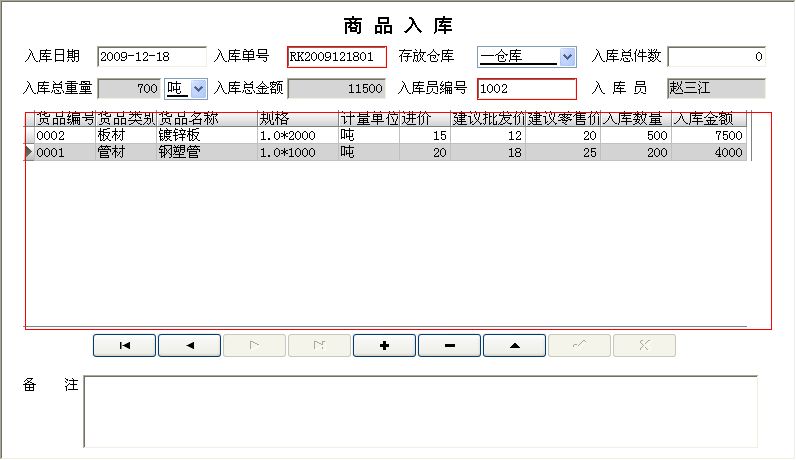Image resolution: width=796 pixels, height=460 pixels.
Task: Select the 镀锌板 row in grid
Action: 190,136
